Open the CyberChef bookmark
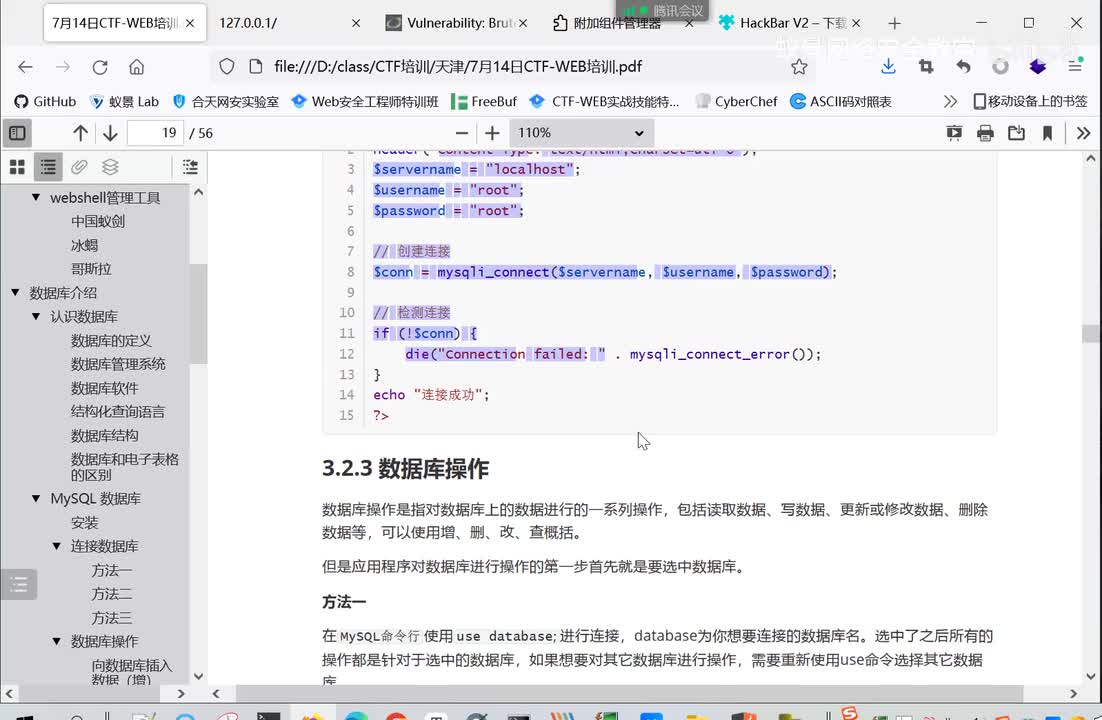Image resolution: width=1102 pixels, height=720 pixels. pyautogui.click(x=736, y=101)
